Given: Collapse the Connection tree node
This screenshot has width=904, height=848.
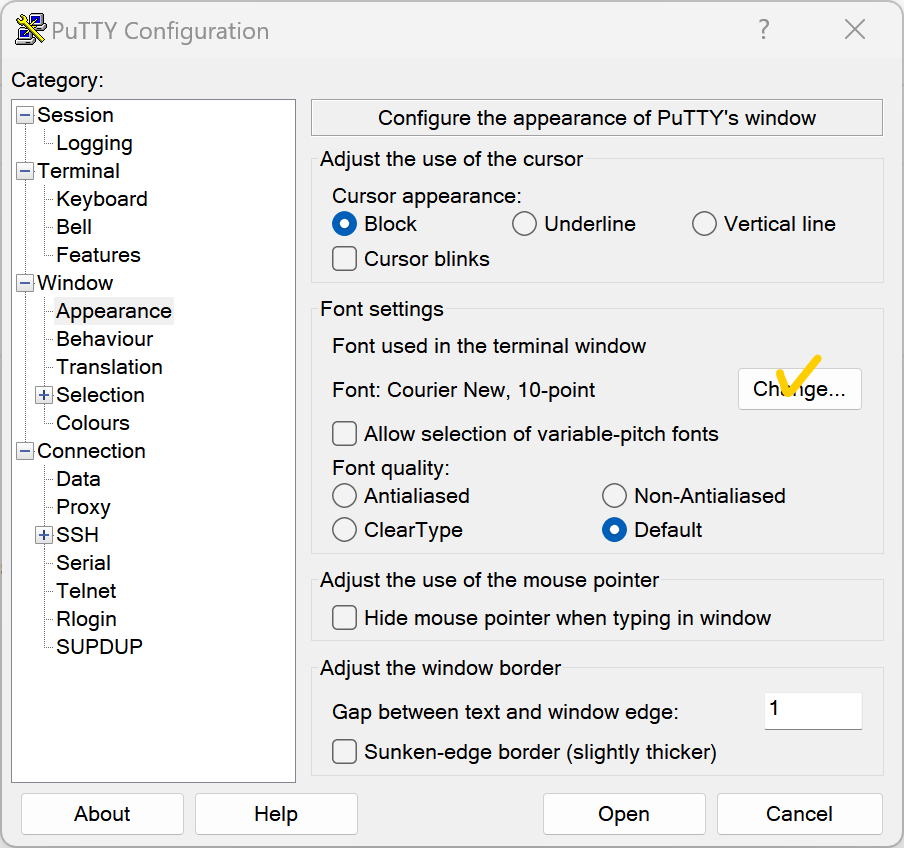Looking at the screenshot, I should coord(25,451).
